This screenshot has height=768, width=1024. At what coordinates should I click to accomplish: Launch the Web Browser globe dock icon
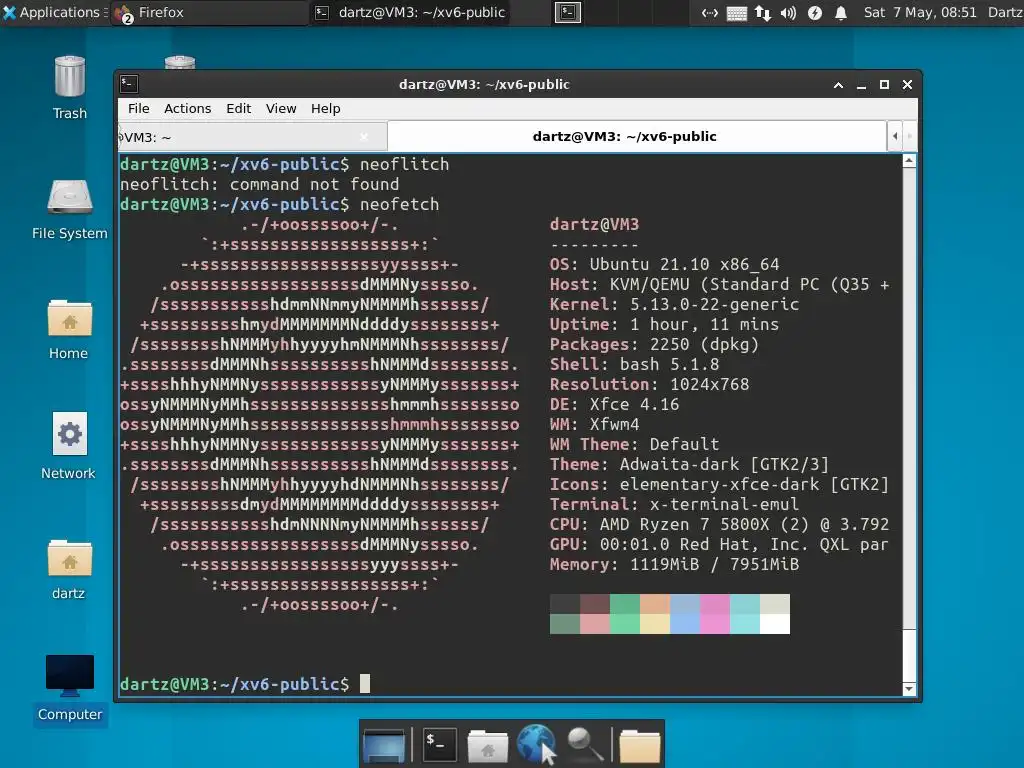(536, 744)
